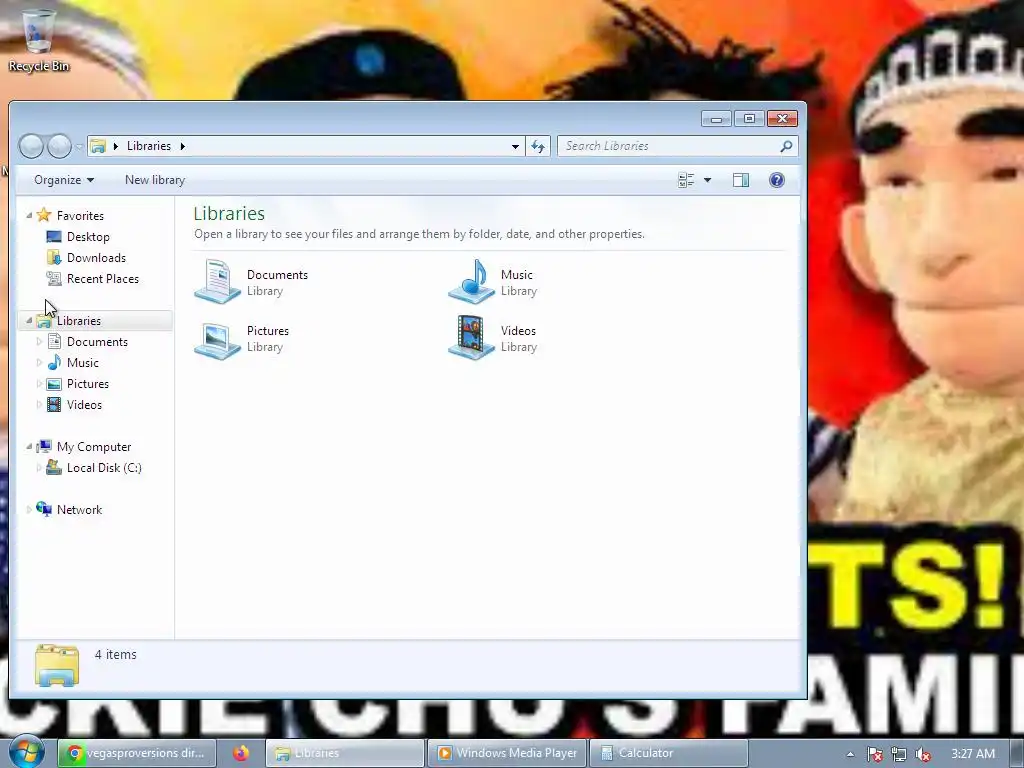
Task: Select Local Disk (C:) in the tree
Action: [104, 468]
